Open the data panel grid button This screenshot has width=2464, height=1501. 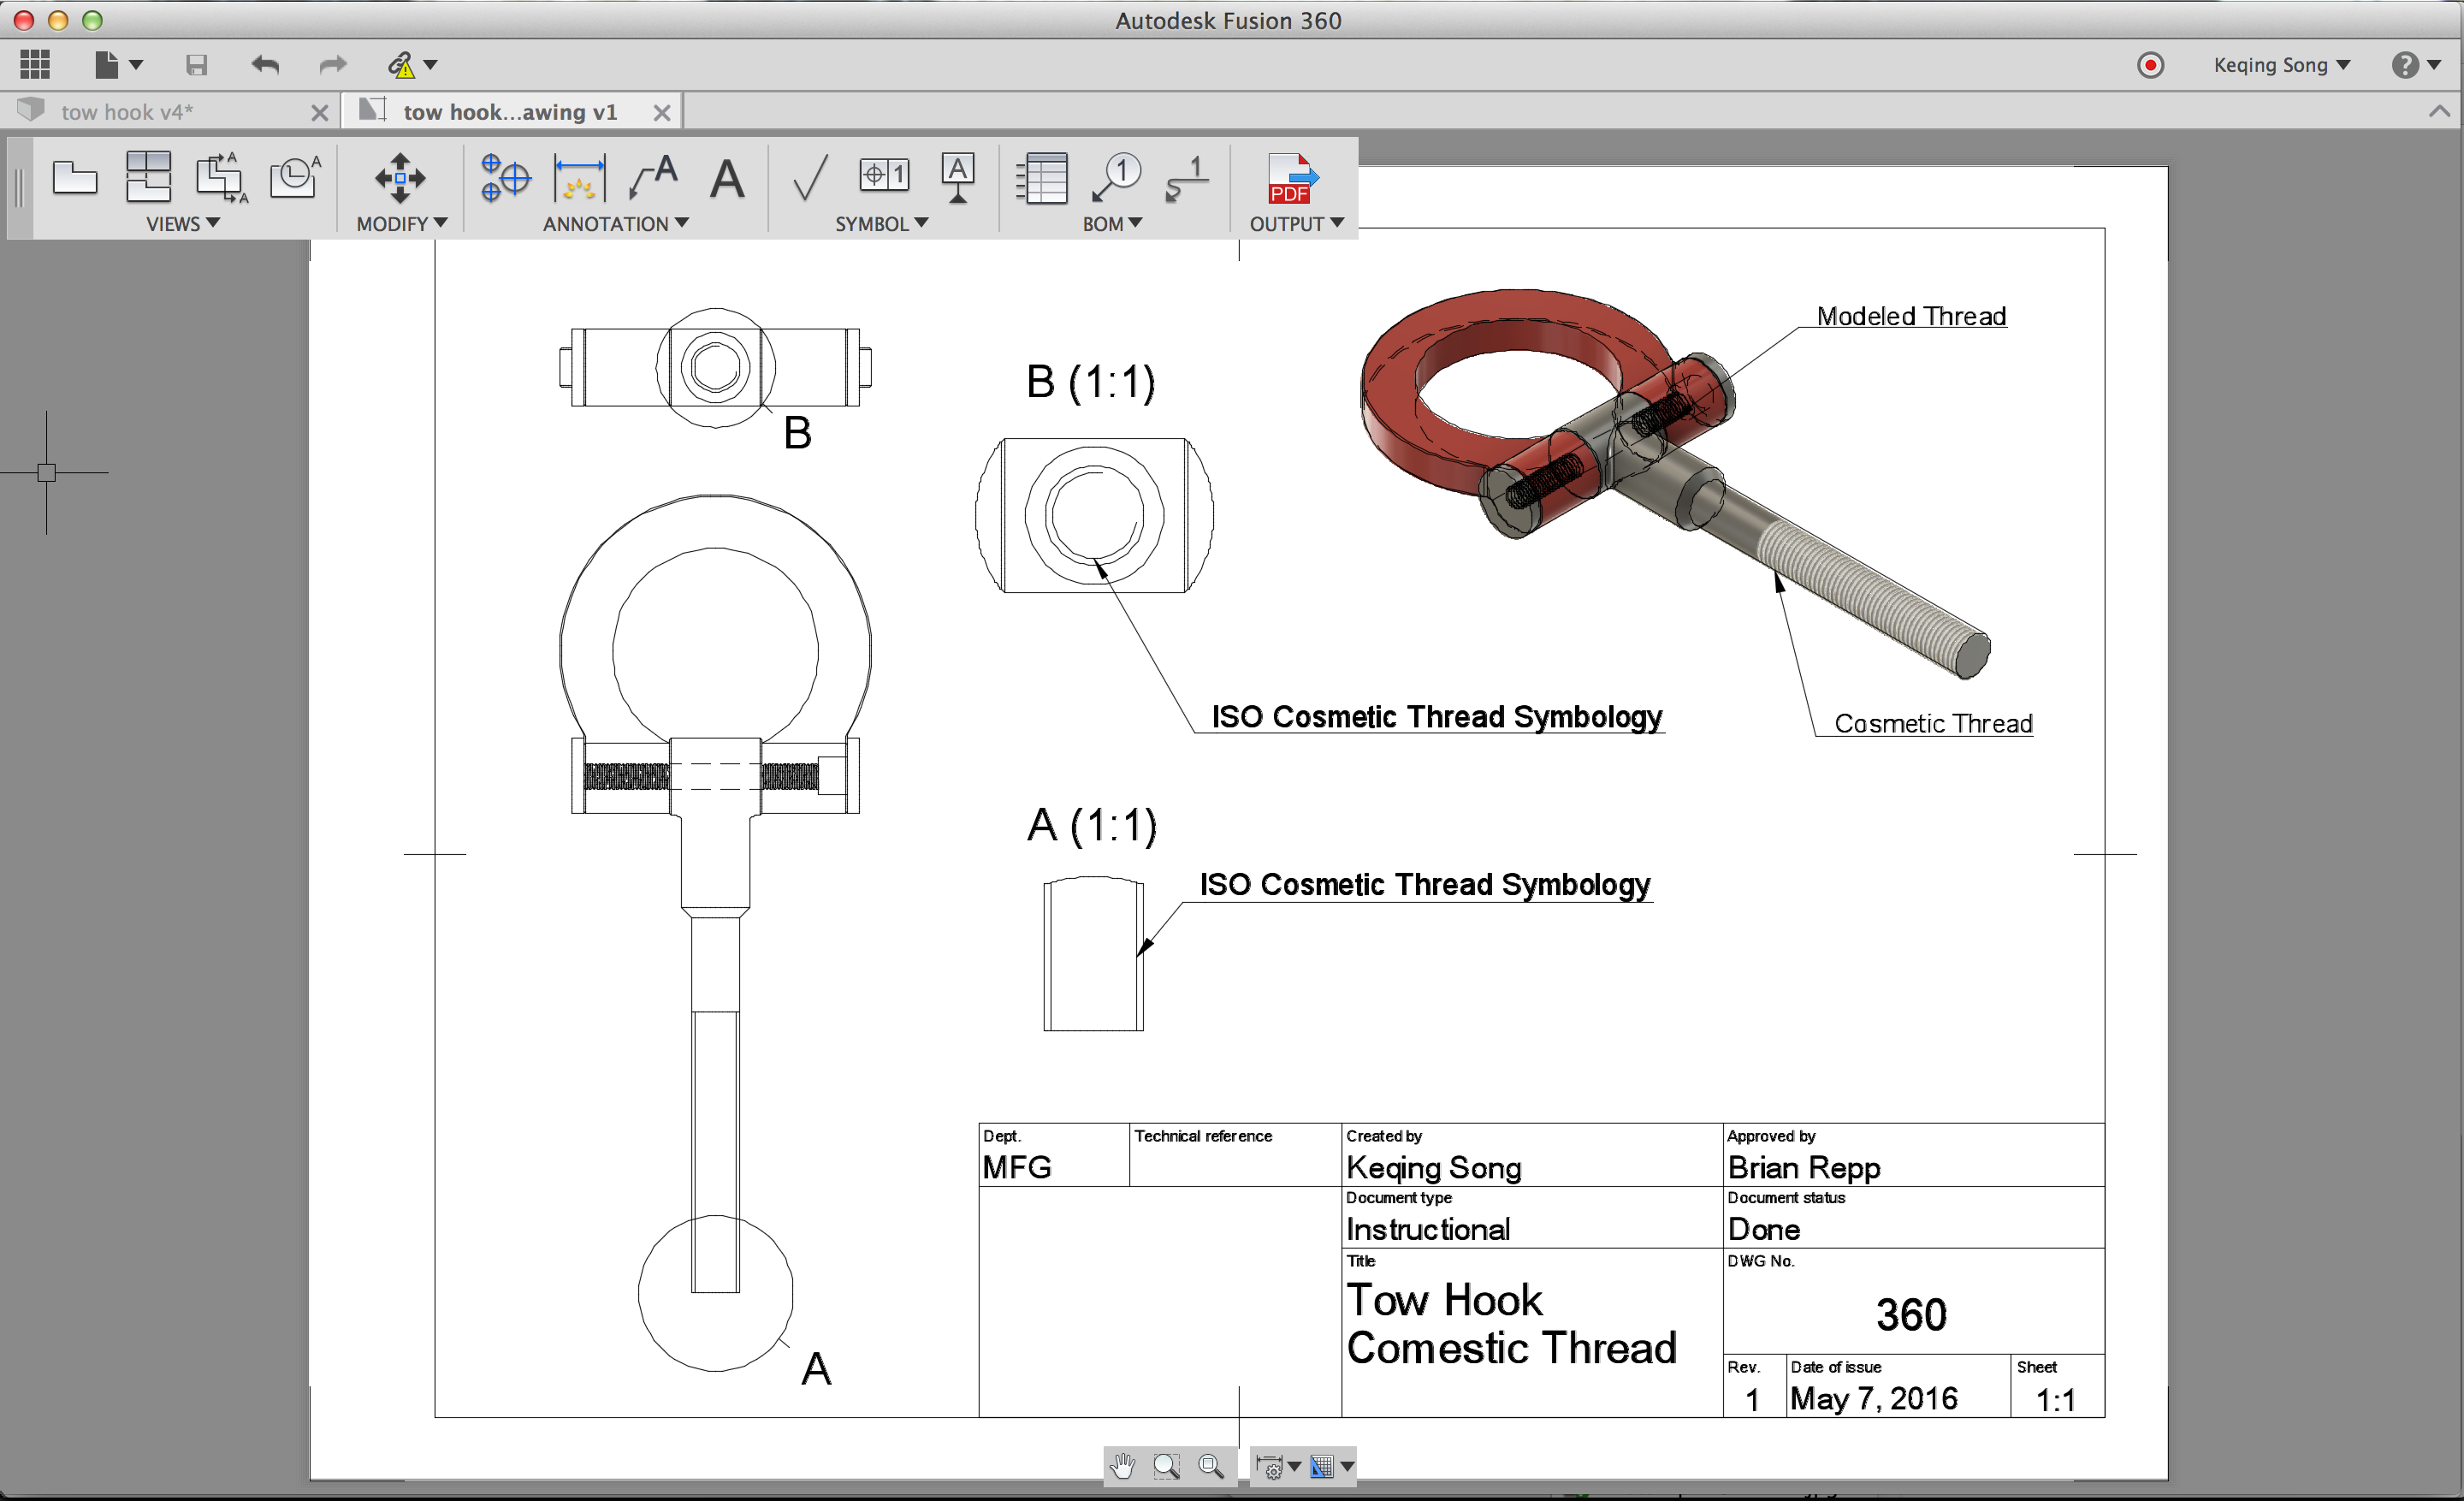click(35, 65)
